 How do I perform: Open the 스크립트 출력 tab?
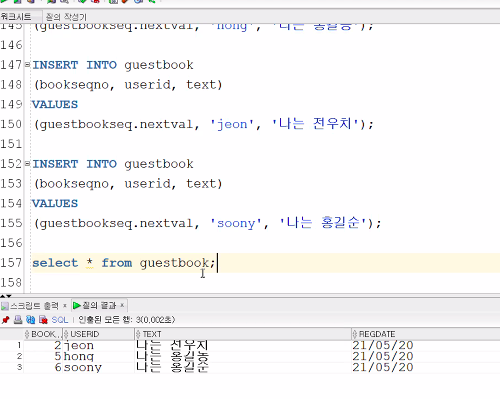tap(34, 306)
